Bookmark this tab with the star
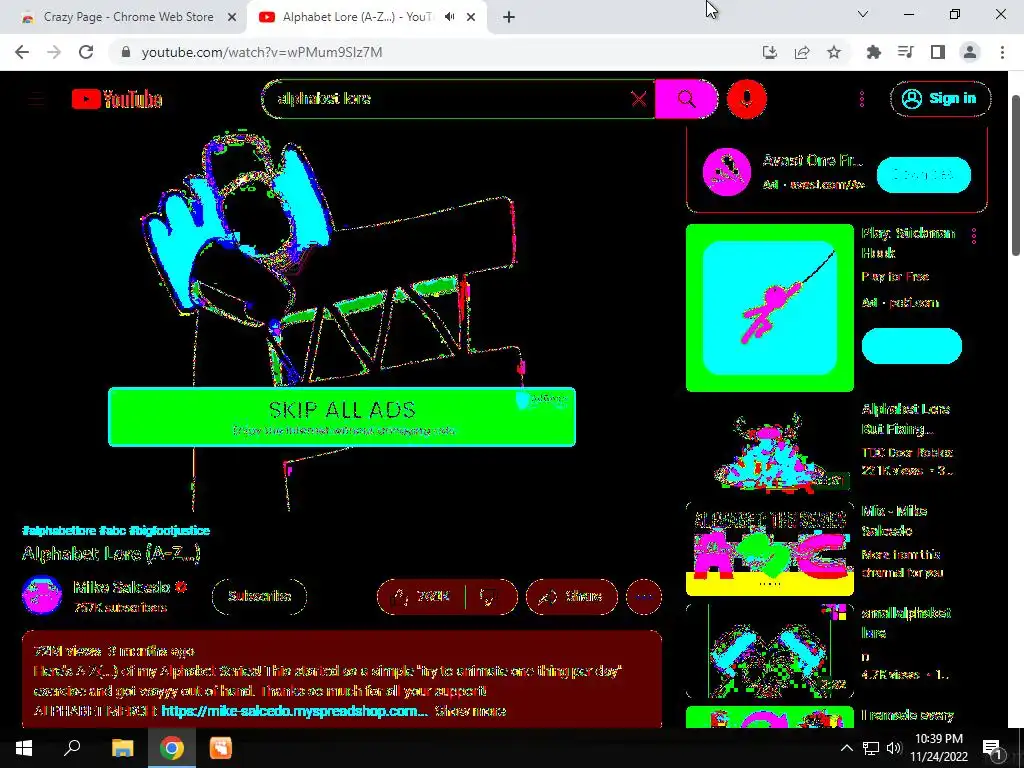 pos(834,52)
